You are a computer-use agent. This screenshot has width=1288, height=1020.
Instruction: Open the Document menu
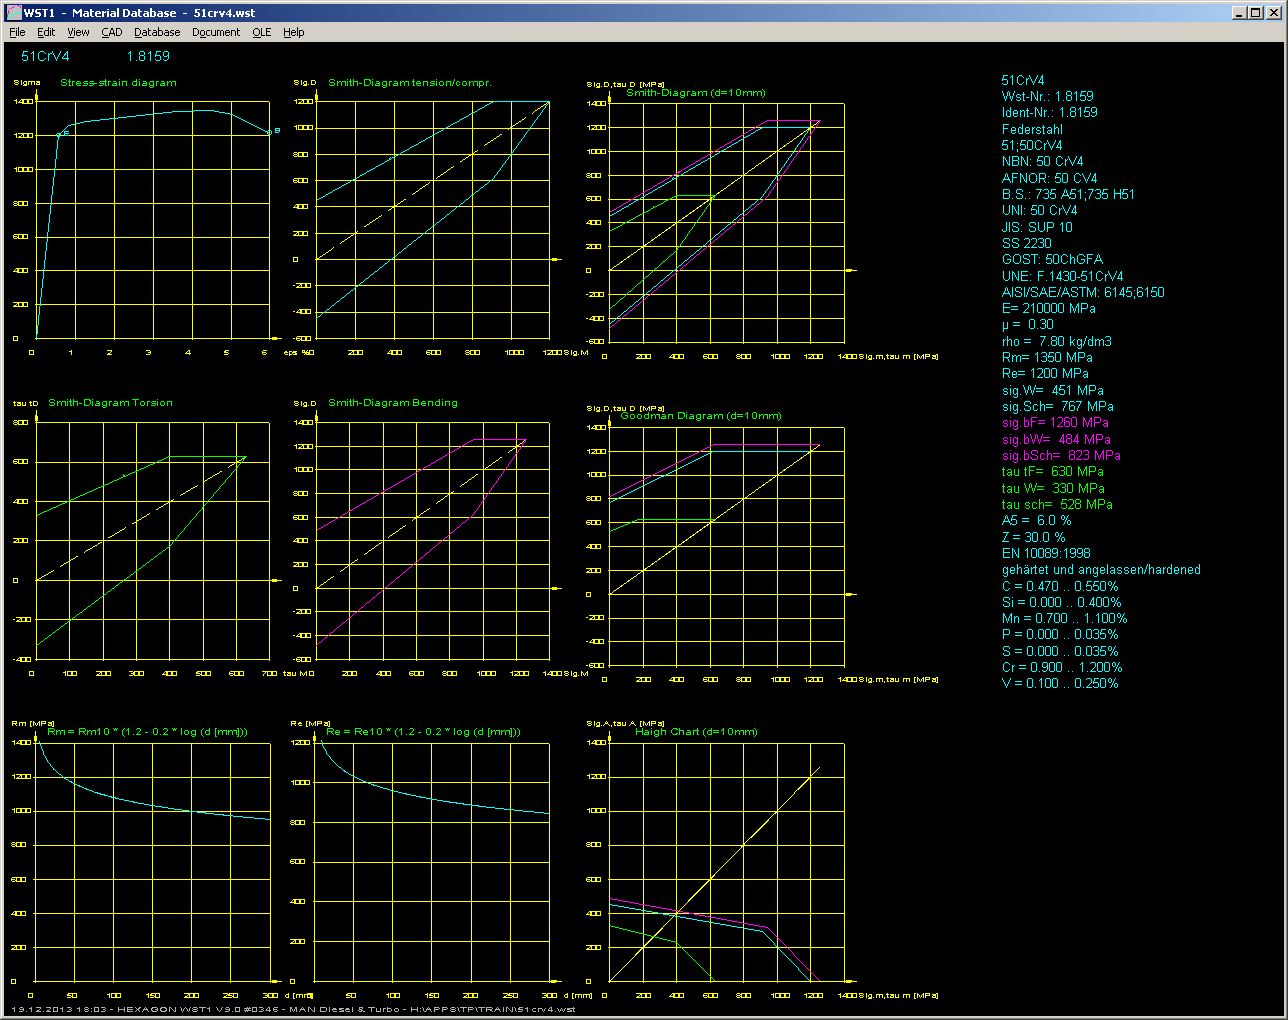[x=216, y=32]
